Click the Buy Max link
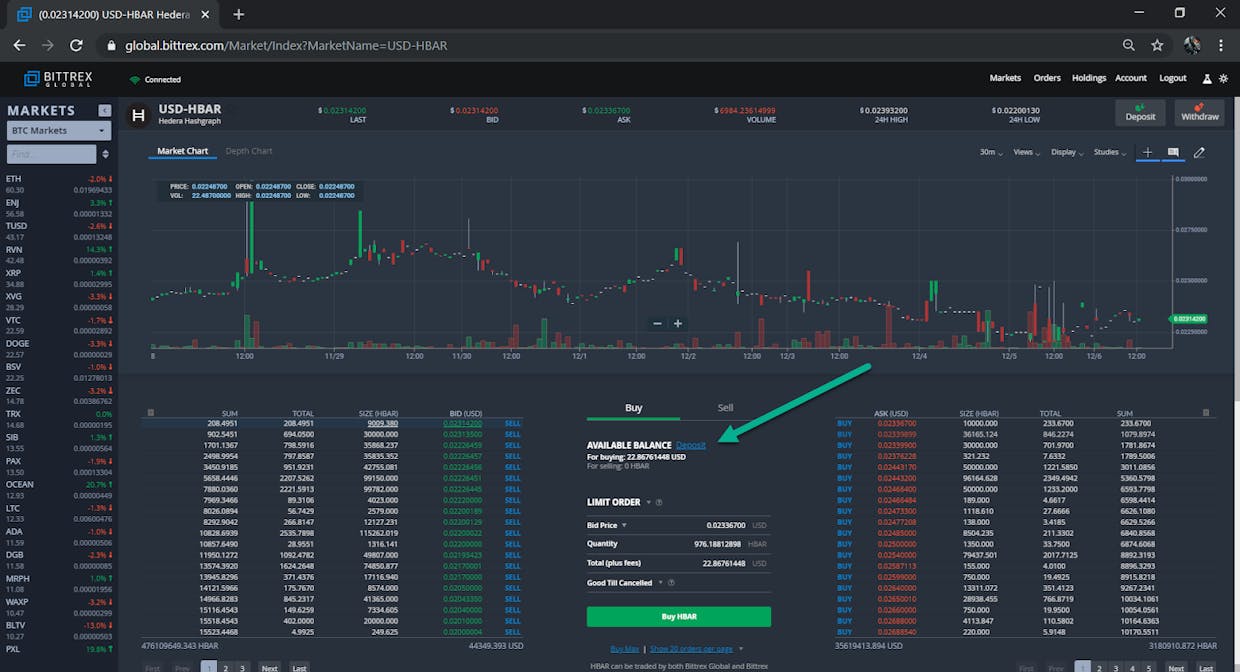 [x=624, y=649]
